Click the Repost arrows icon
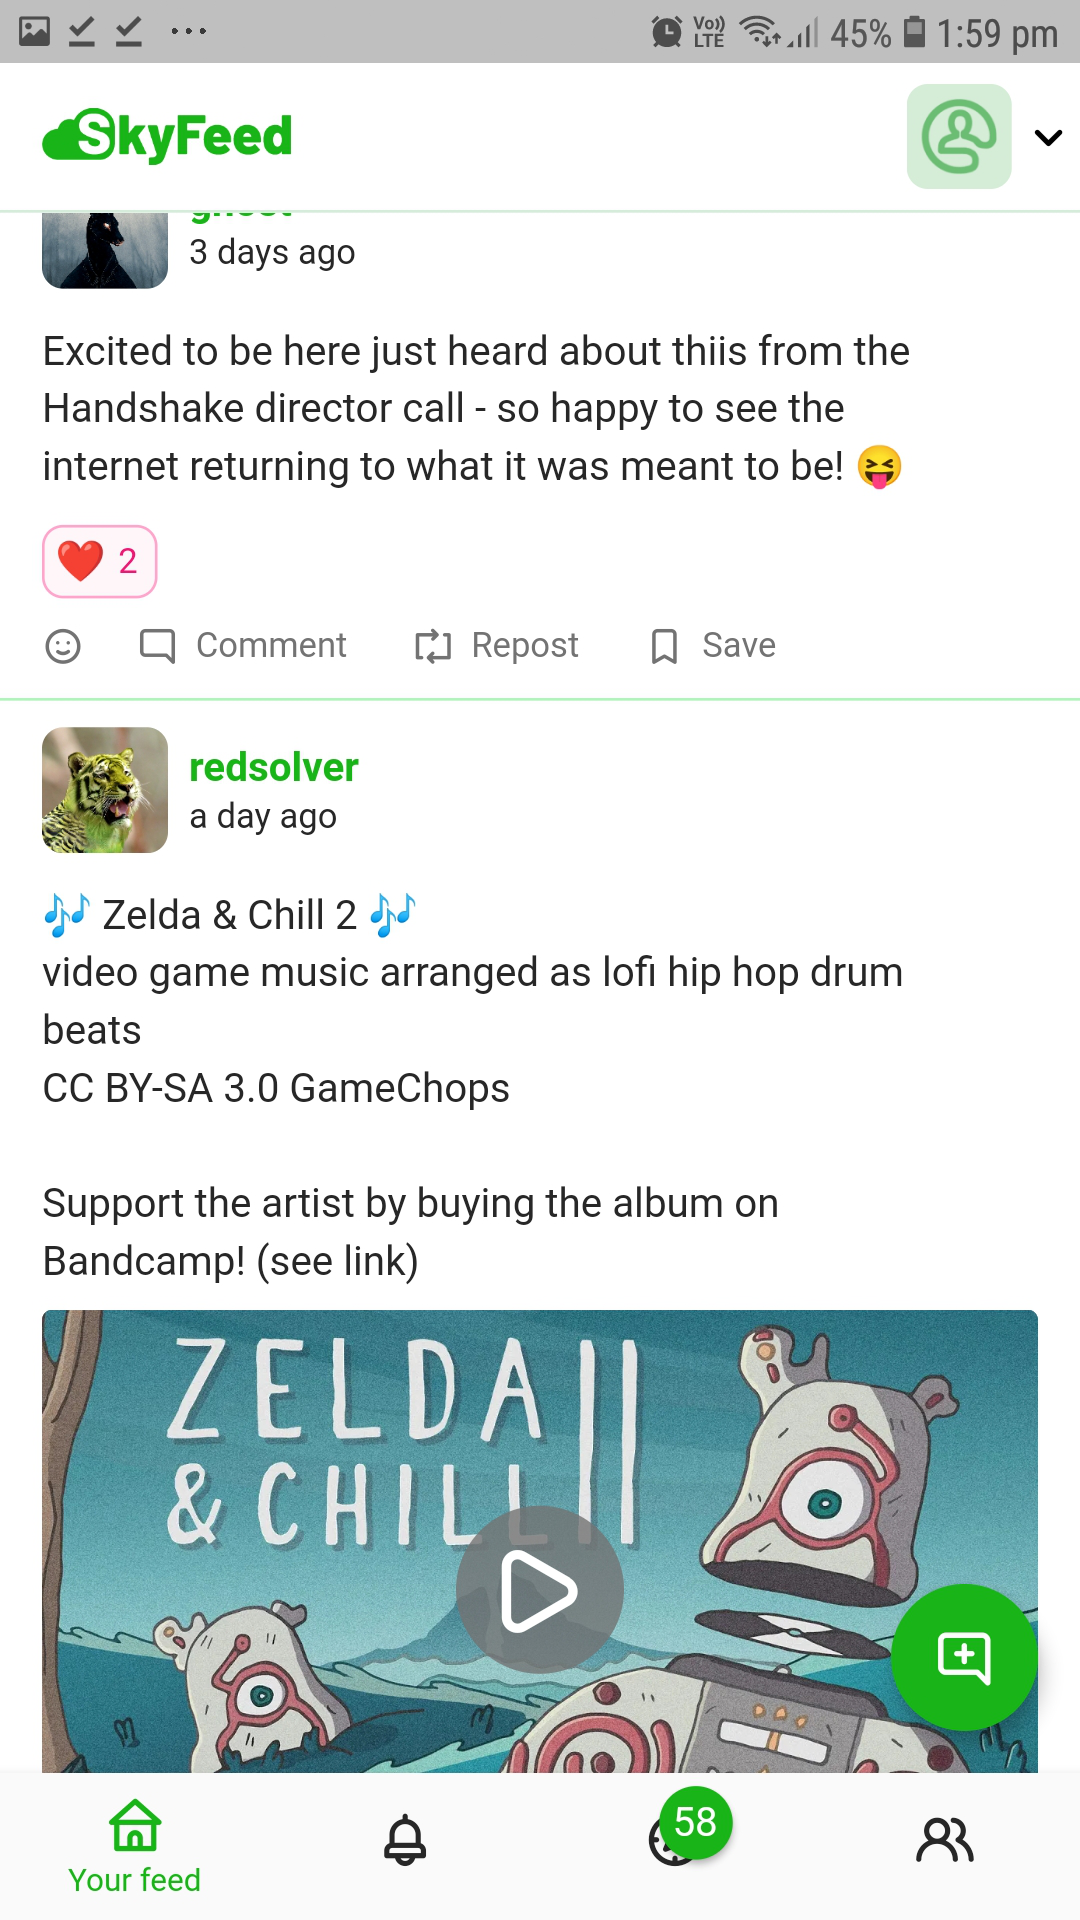 pyautogui.click(x=433, y=646)
